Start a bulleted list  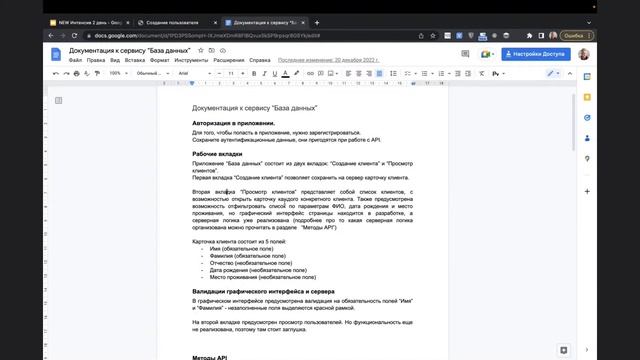[x=424, y=73]
